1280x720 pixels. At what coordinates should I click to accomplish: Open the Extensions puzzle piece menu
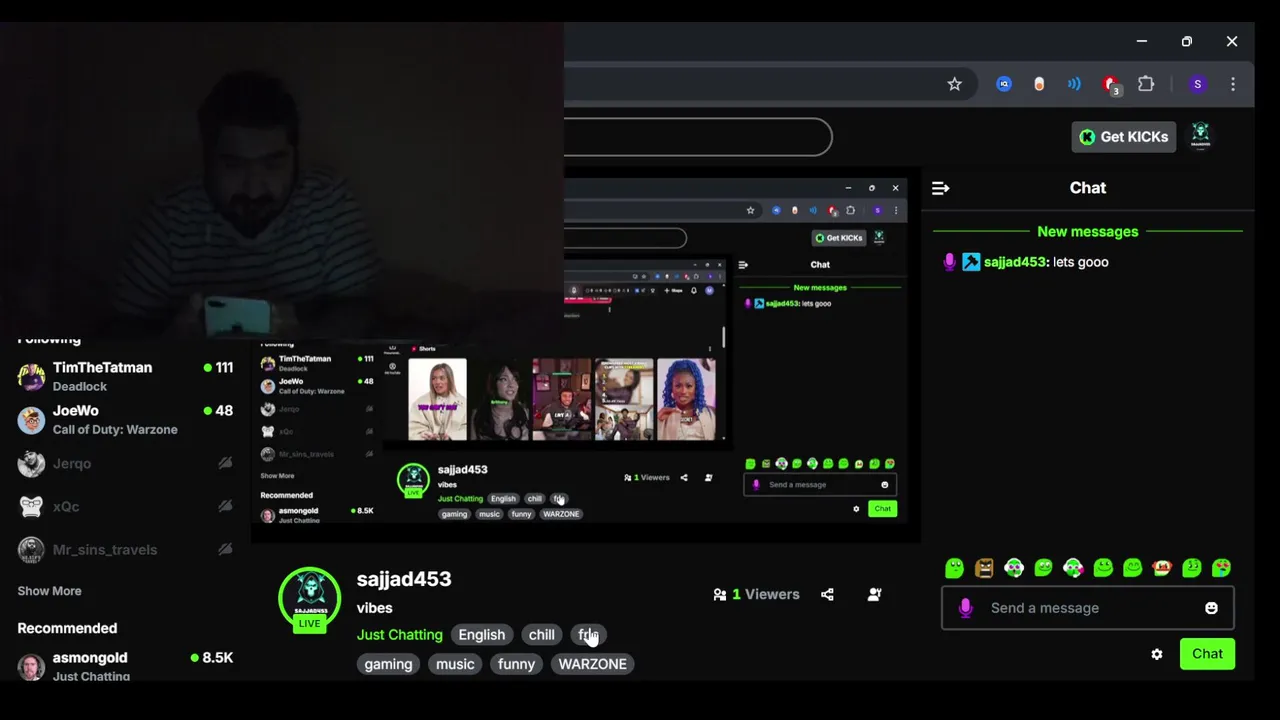tap(1146, 84)
